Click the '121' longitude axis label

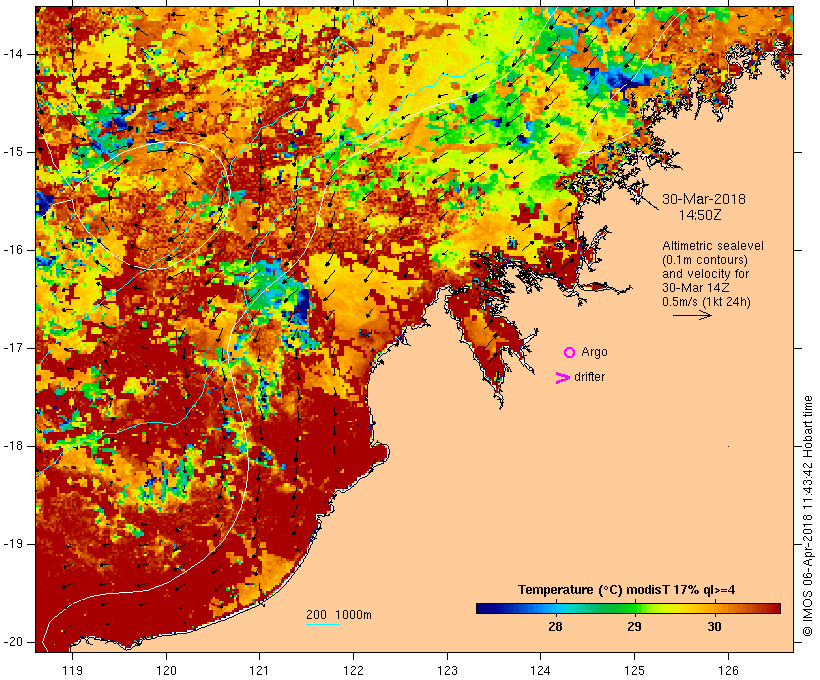pos(259,670)
